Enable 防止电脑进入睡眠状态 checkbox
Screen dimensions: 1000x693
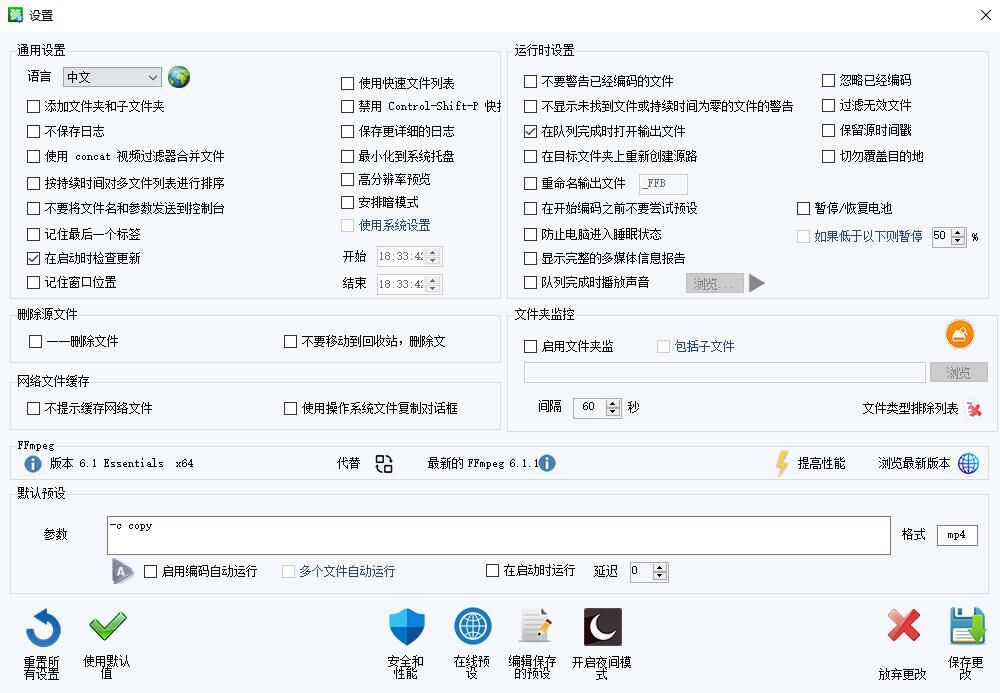531,234
